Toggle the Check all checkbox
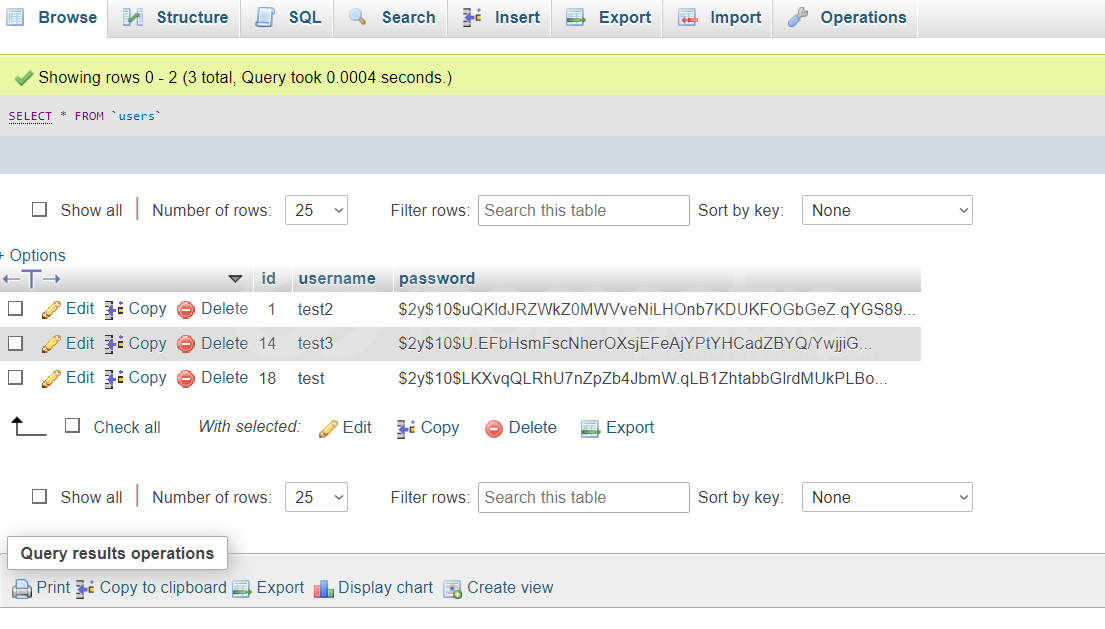 [72, 426]
